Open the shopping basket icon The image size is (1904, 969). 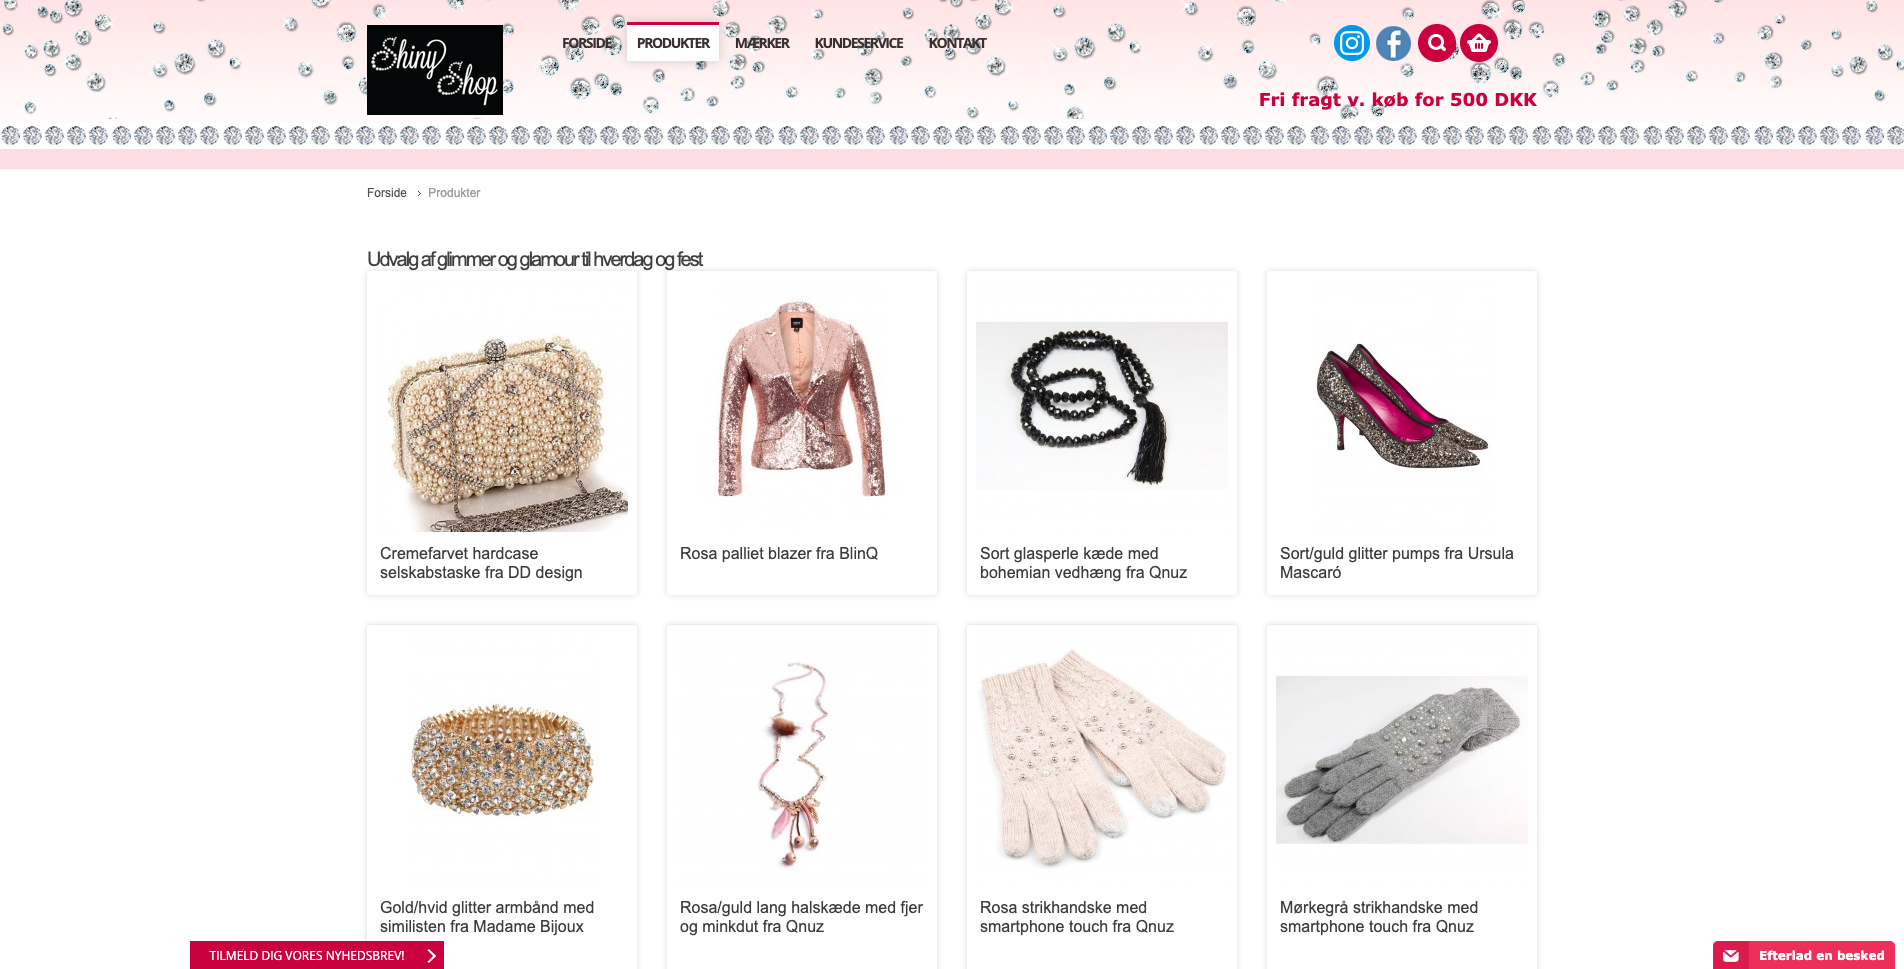tap(1479, 43)
